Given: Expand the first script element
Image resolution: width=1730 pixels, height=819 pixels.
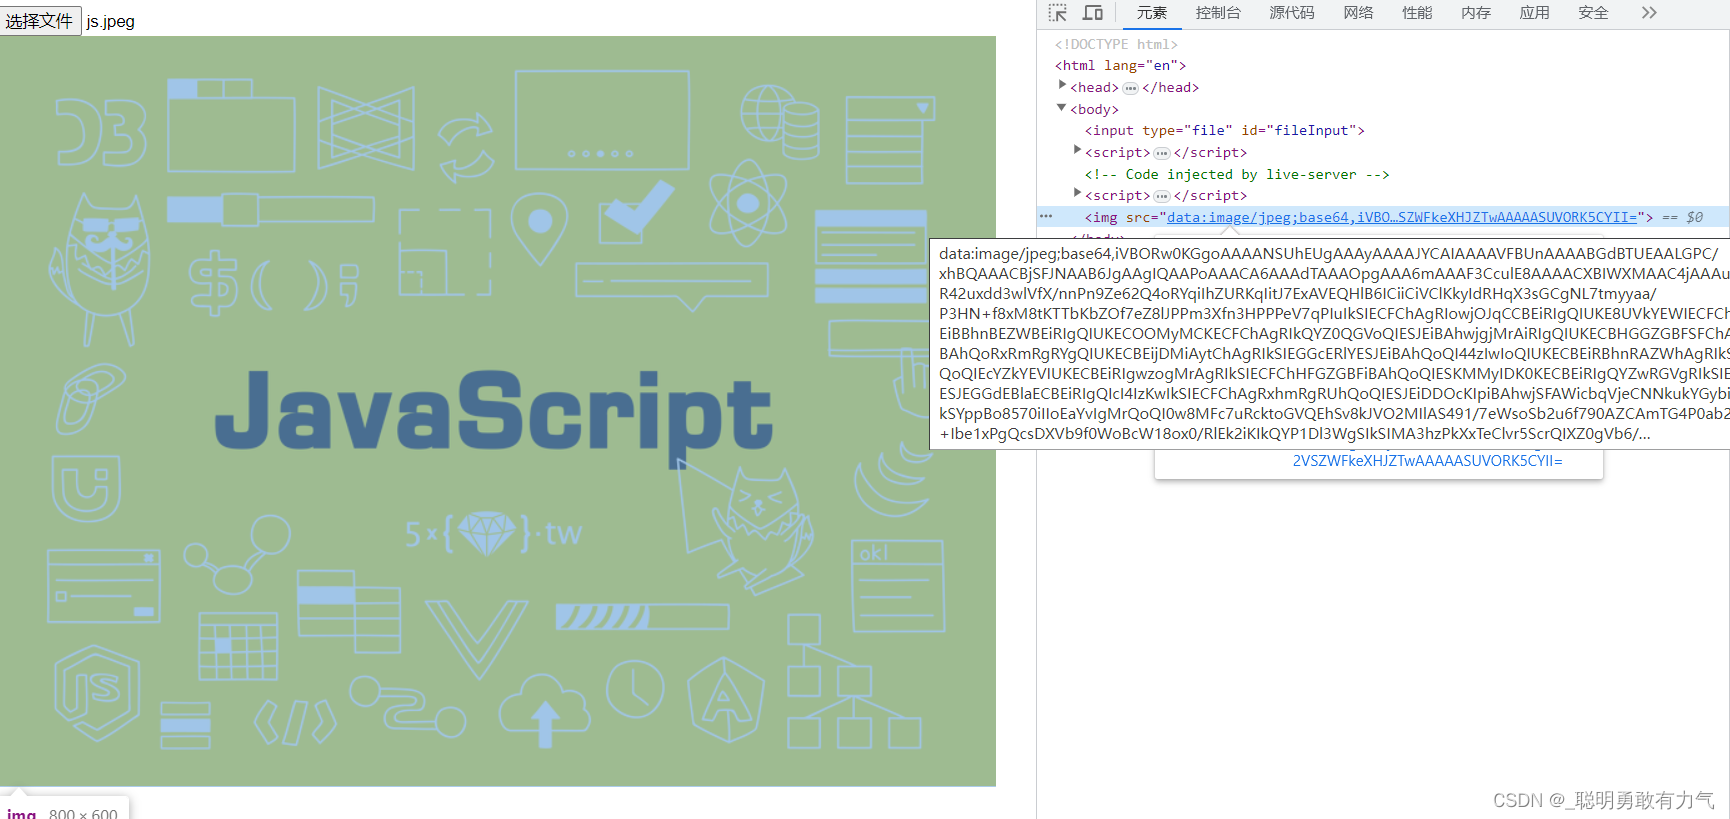Looking at the screenshot, I should coord(1077,151).
